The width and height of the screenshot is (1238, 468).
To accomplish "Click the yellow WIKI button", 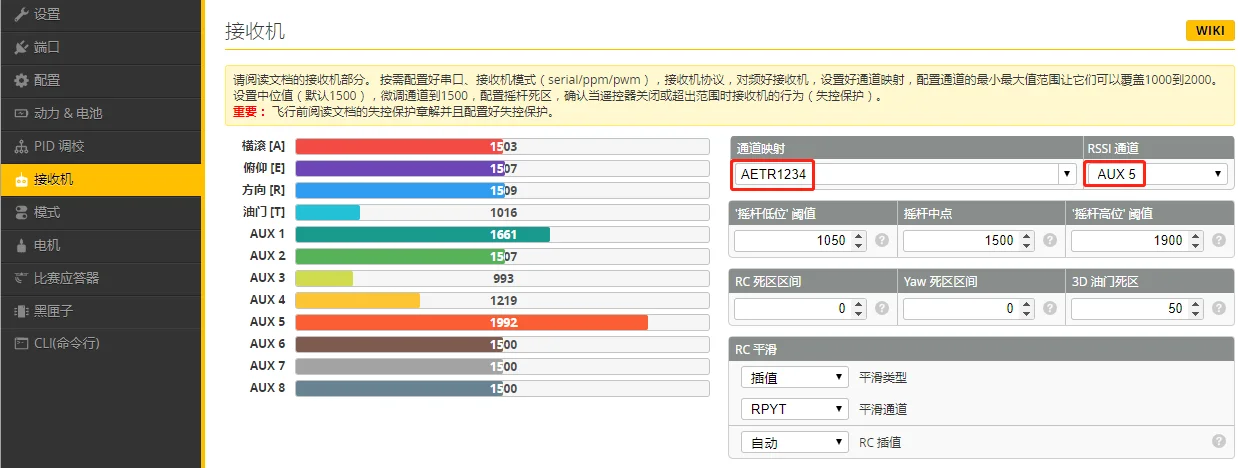I will pos(1209,31).
